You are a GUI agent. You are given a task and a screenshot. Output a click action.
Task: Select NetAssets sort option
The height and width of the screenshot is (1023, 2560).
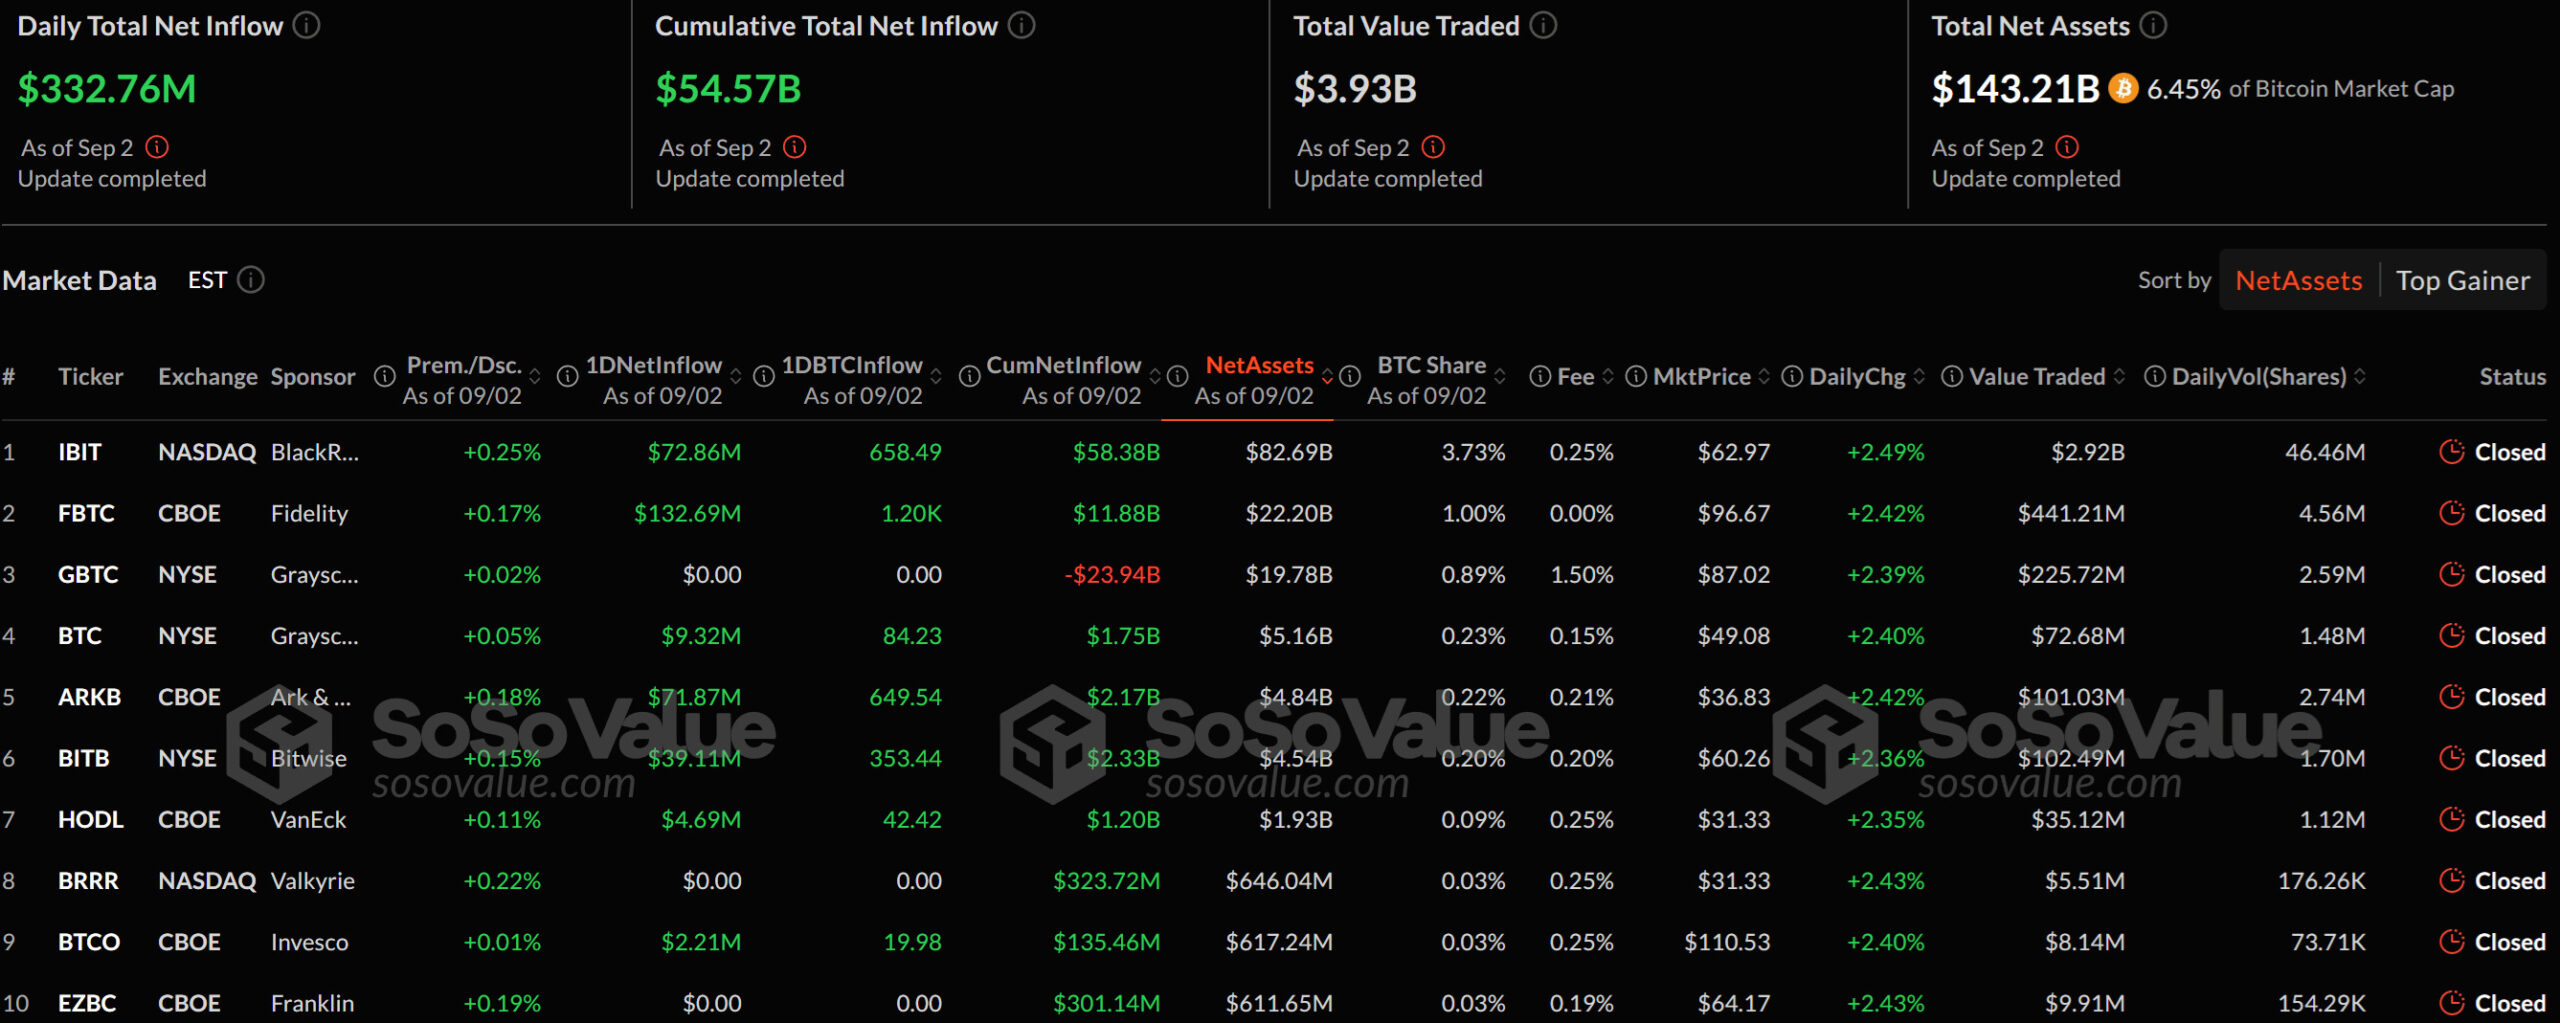click(2298, 280)
